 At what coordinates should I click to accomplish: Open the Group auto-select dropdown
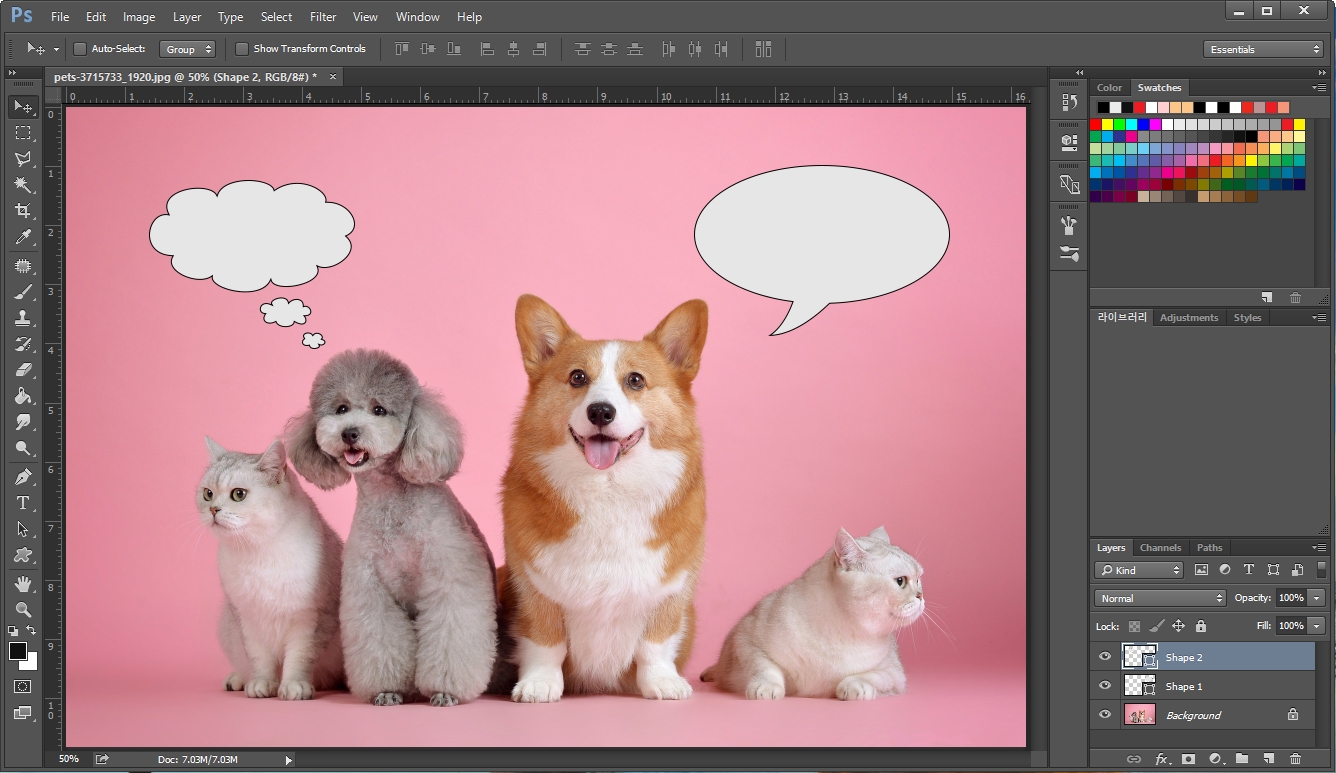(187, 49)
